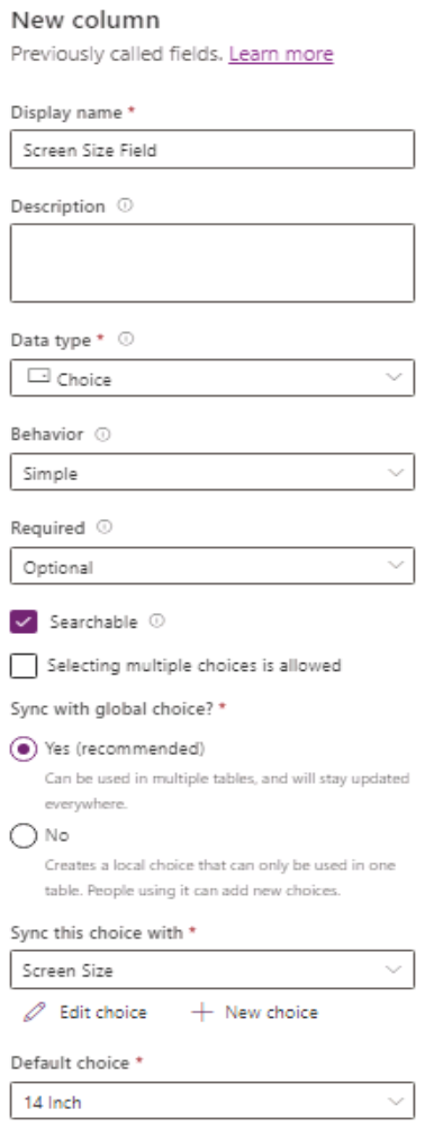Click inside the Description text box
Viewport: 425px width, 1145px height.
[x=212, y=263]
